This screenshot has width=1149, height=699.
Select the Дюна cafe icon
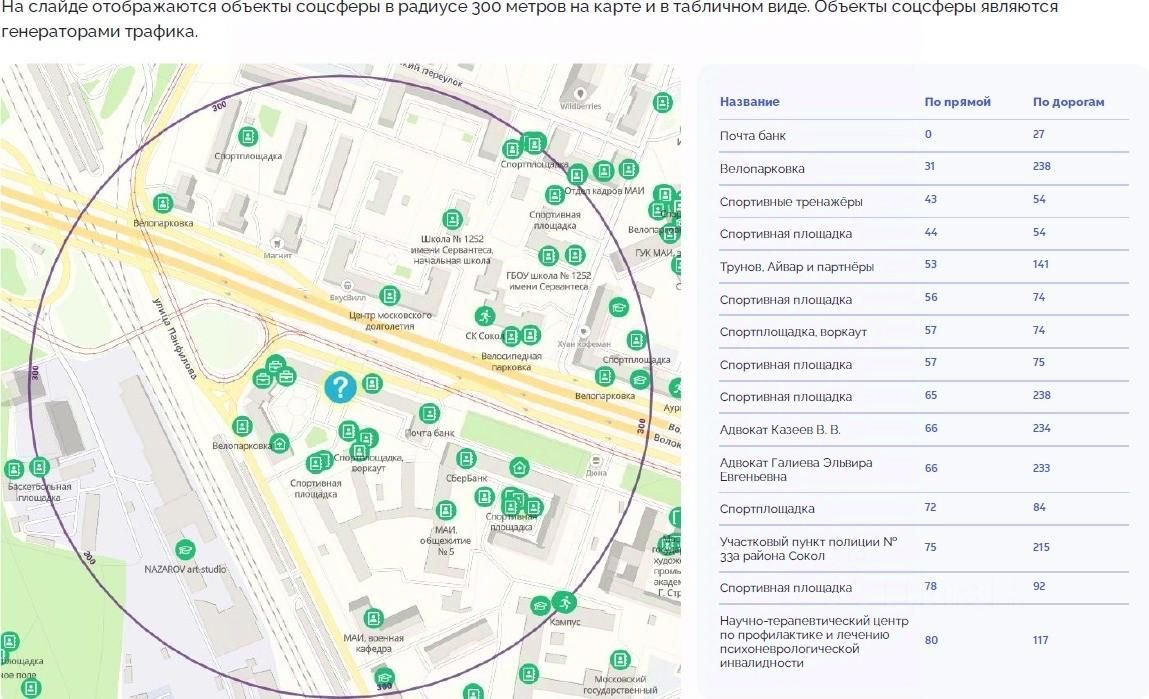tap(596, 461)
